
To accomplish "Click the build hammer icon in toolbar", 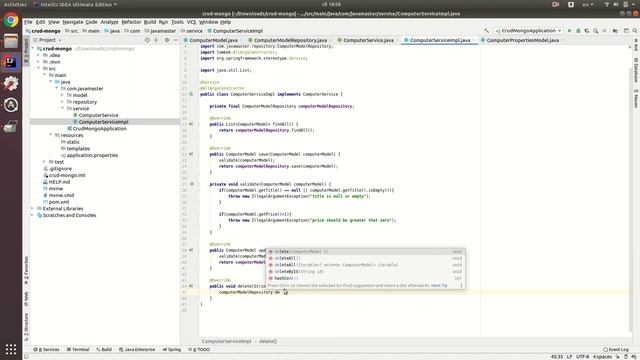I will [x=486, y=31].
